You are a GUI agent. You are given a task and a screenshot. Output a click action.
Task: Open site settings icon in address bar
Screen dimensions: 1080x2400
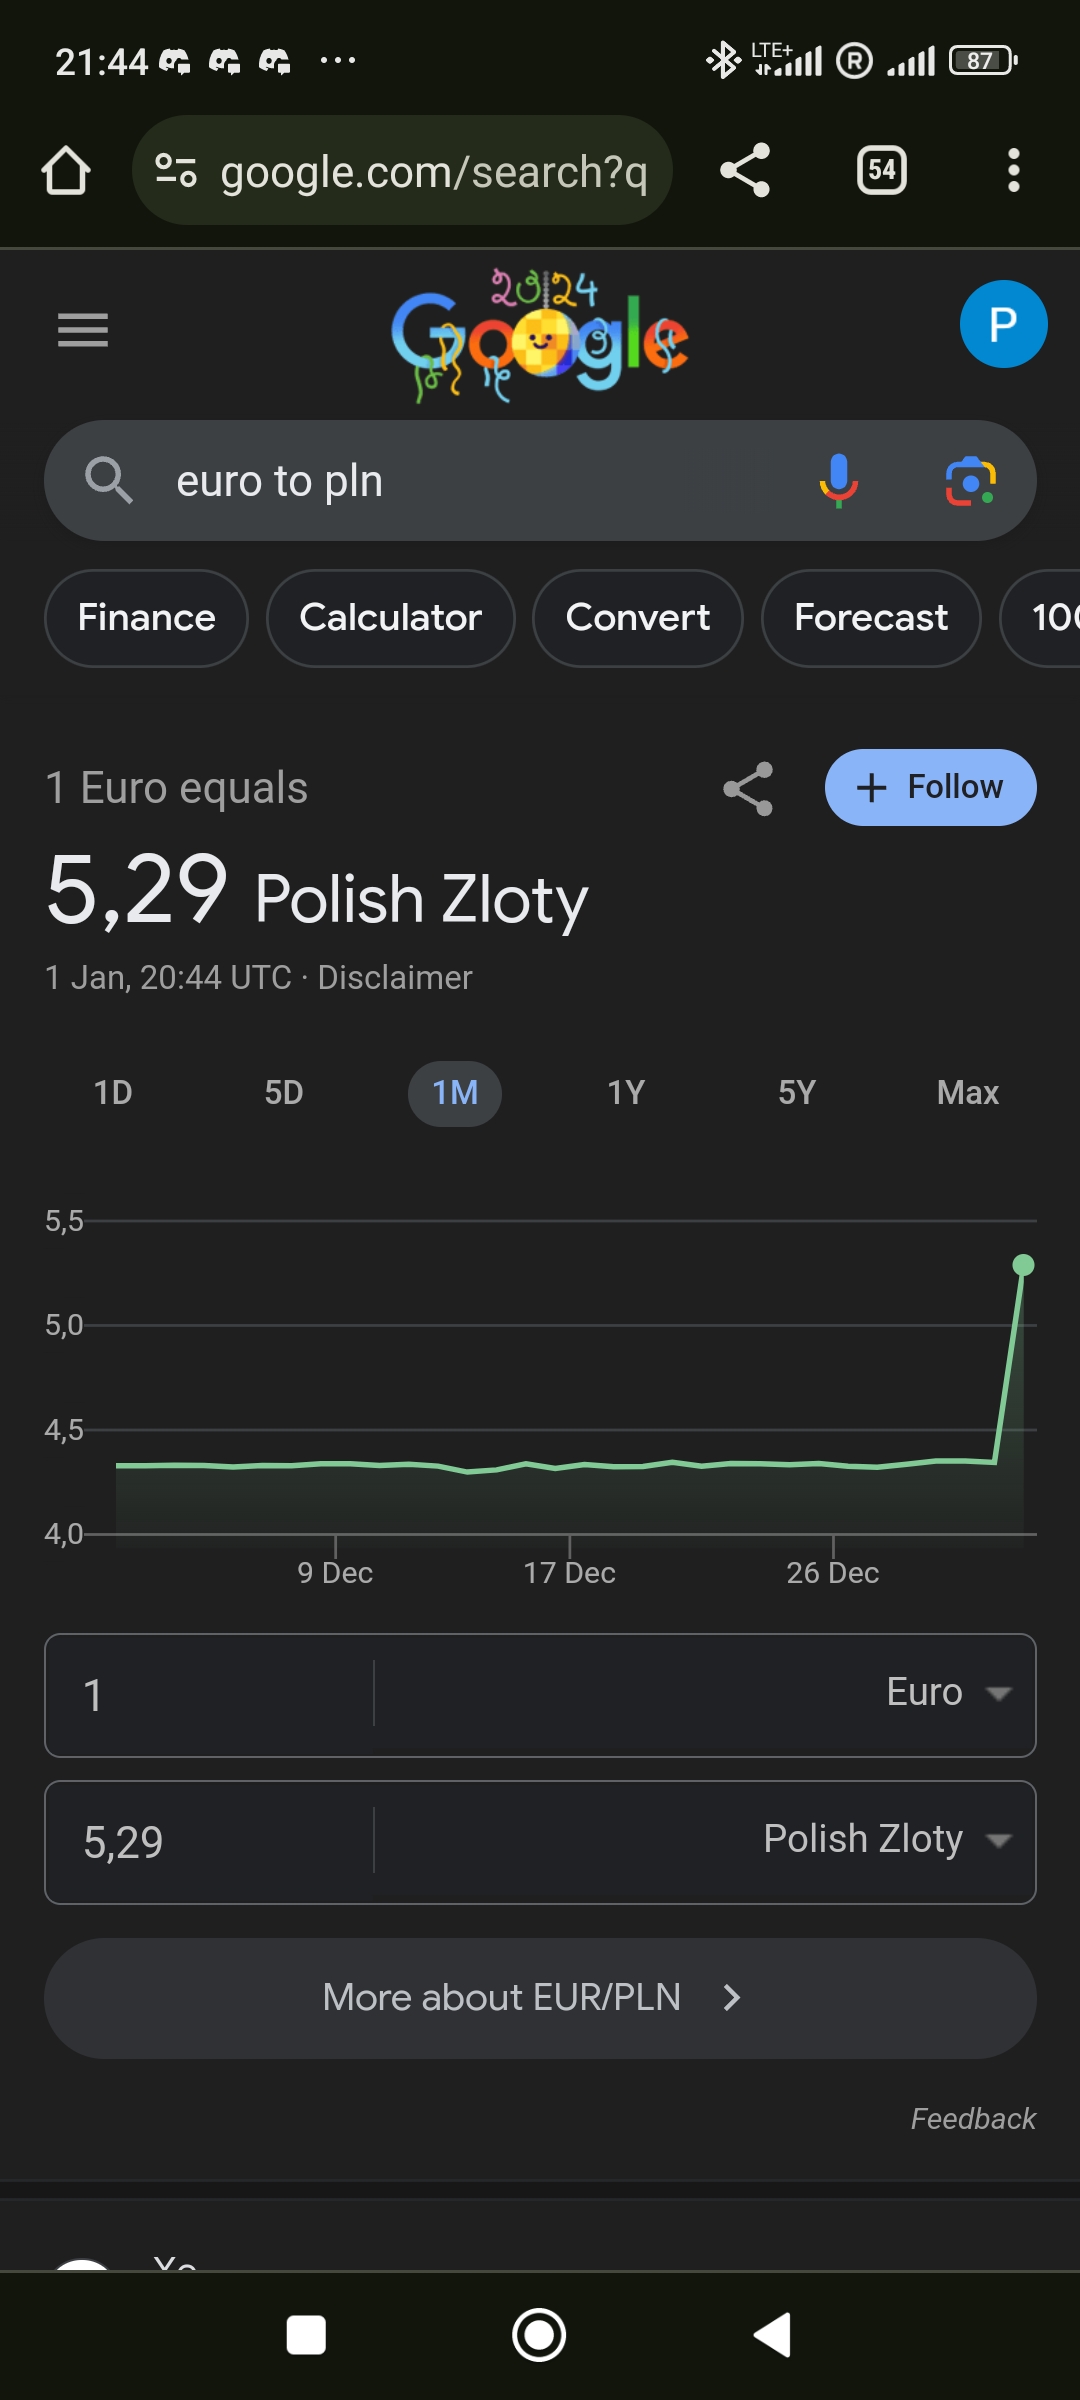pyautogui.click(x=176, y=171)
